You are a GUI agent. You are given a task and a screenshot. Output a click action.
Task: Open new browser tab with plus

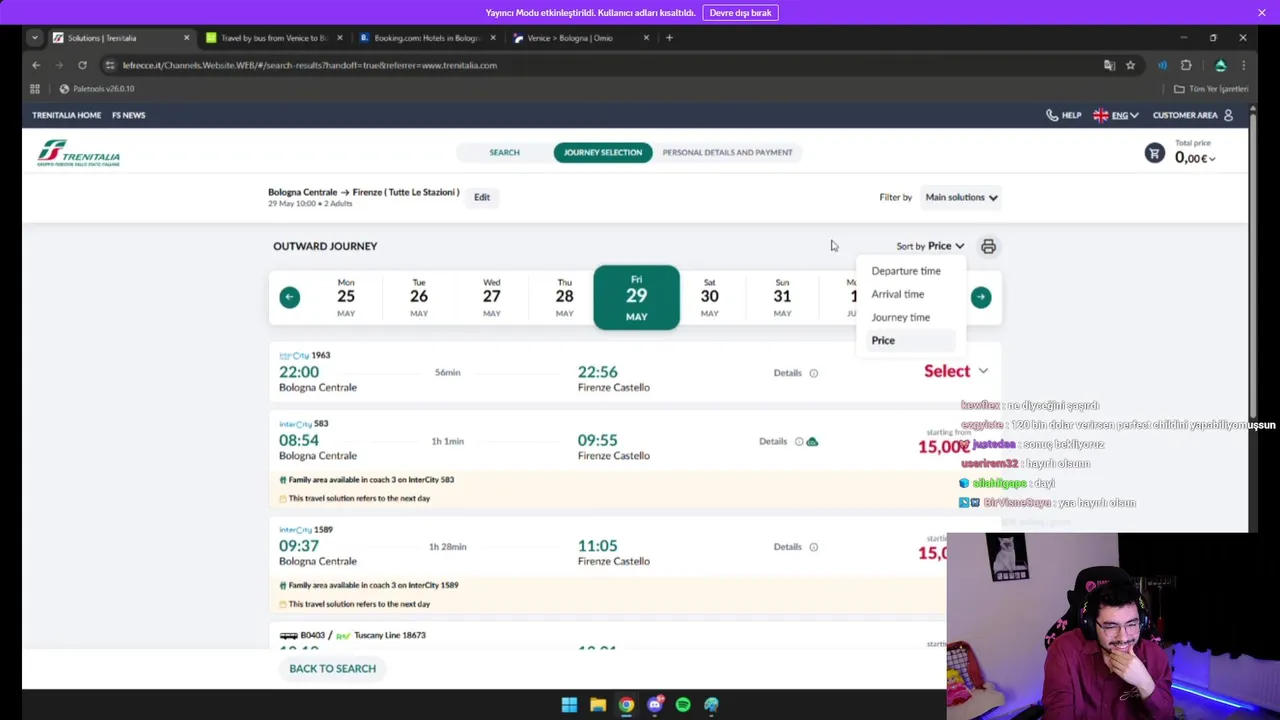click(669, 38)
